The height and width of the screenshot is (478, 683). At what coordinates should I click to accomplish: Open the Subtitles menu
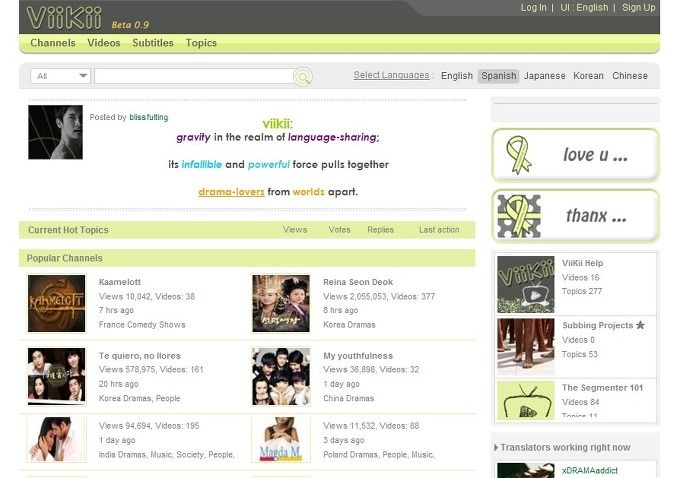(153, 43)
